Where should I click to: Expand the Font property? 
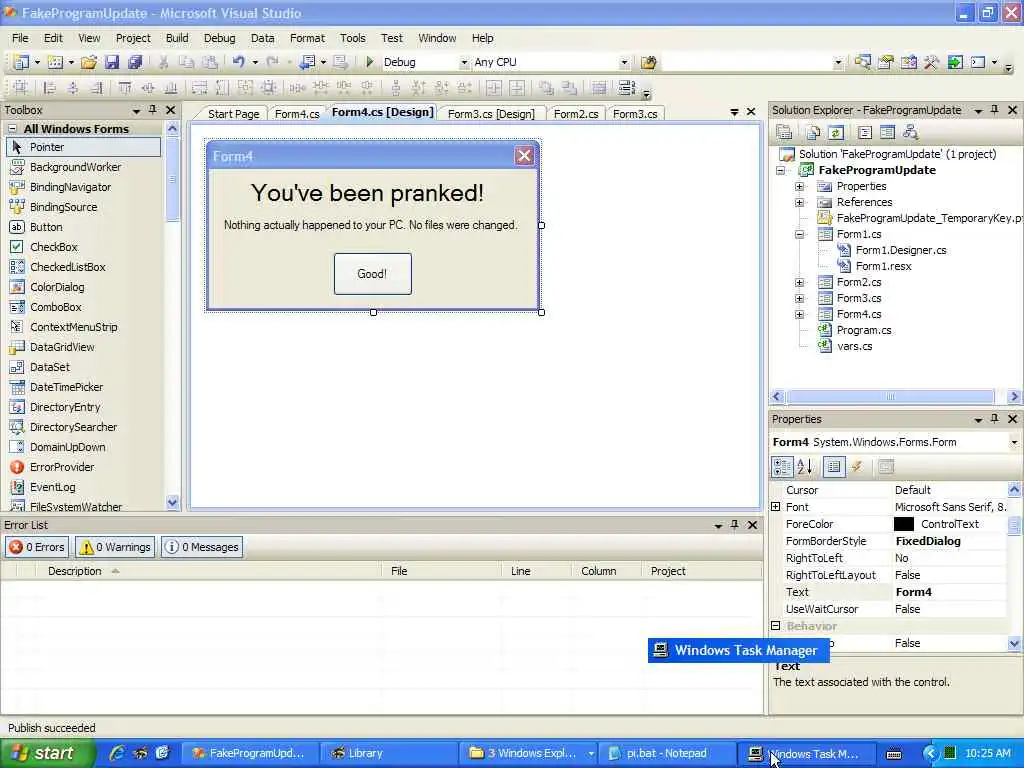point(776,507)
